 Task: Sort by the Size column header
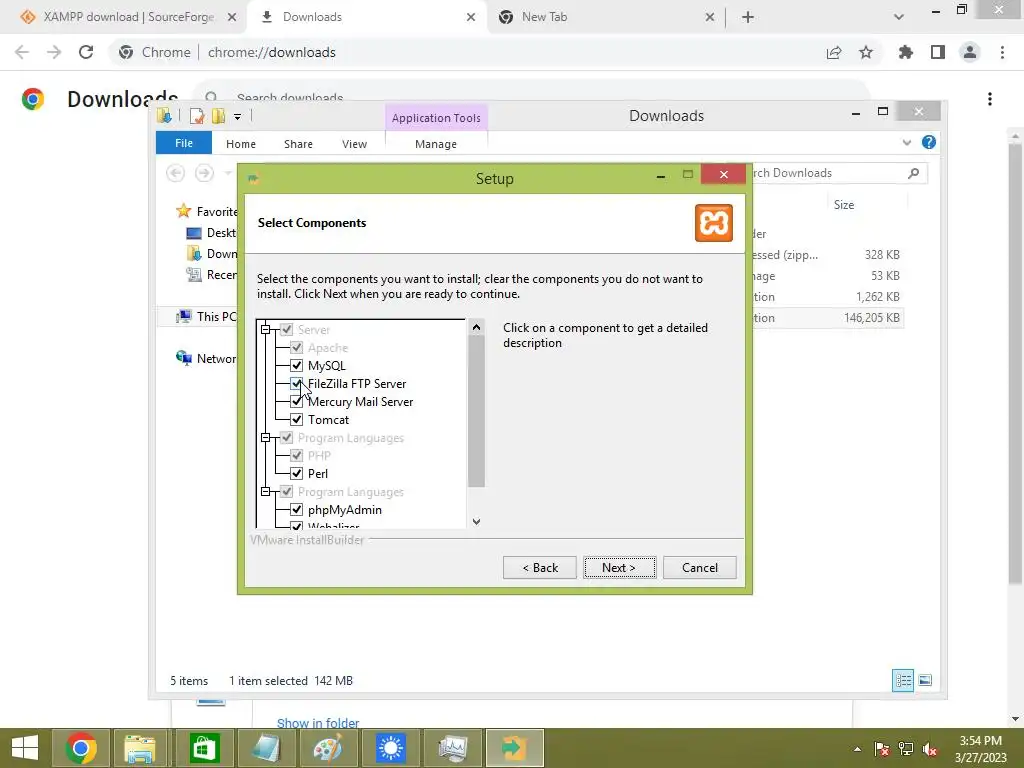[844, 204]
